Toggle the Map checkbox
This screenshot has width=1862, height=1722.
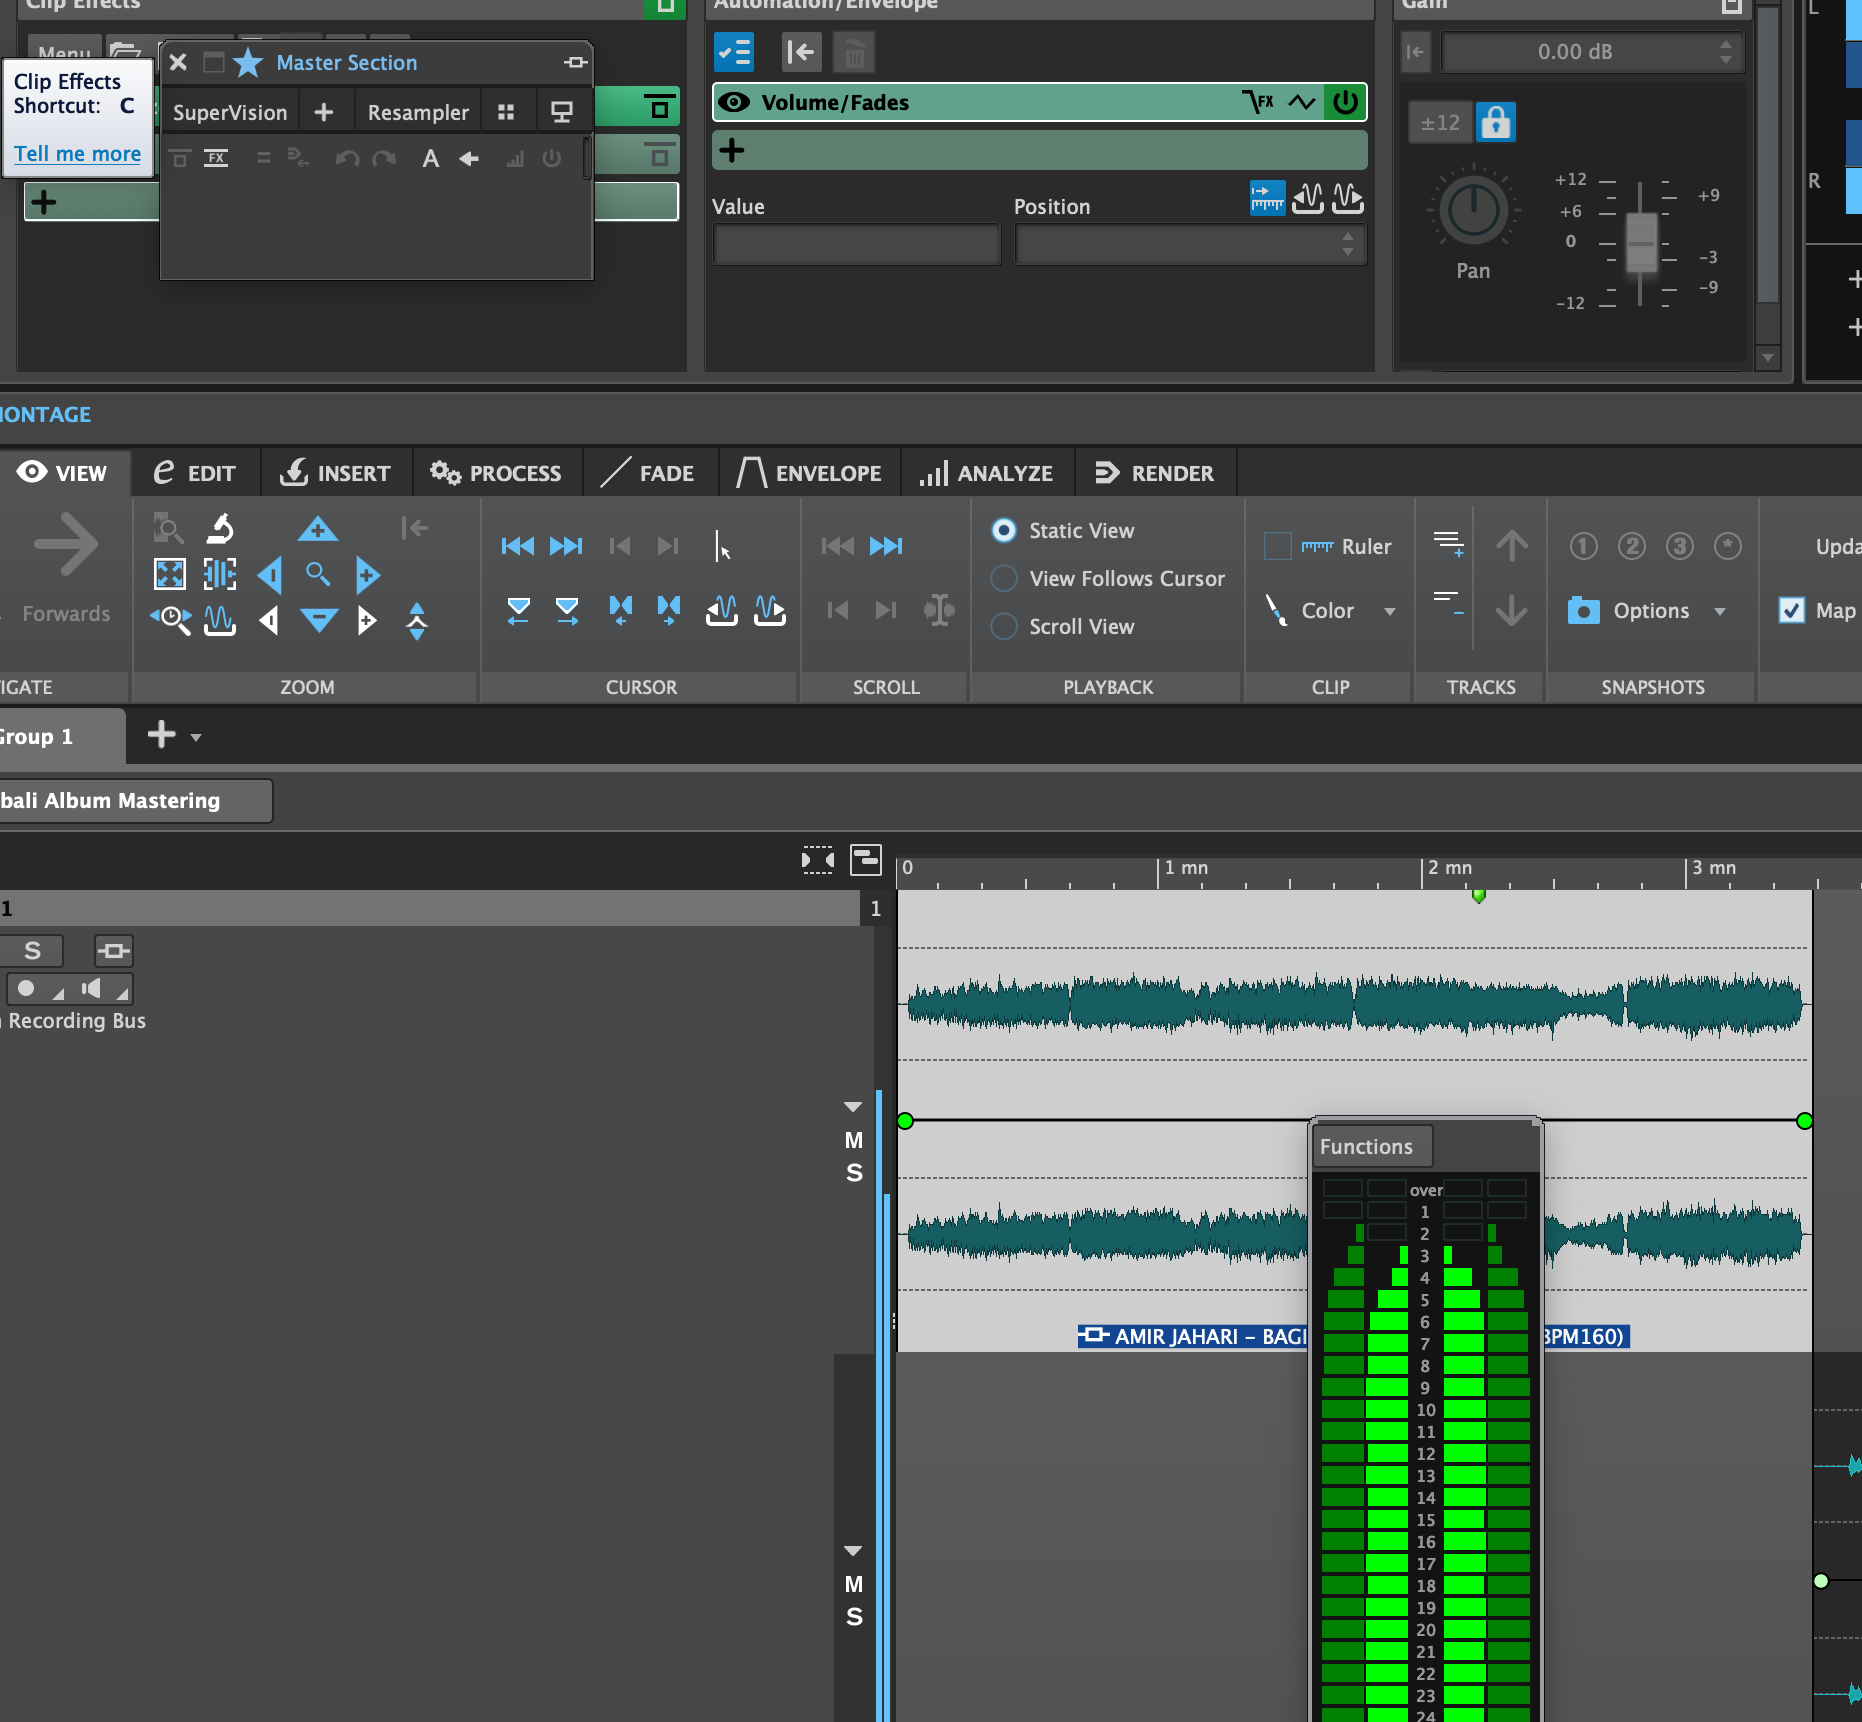[1791, 610]
